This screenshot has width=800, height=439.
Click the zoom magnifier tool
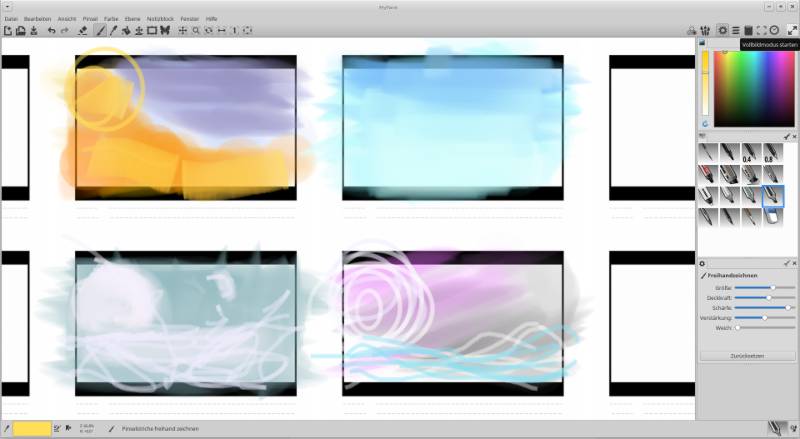pos(196,31)
